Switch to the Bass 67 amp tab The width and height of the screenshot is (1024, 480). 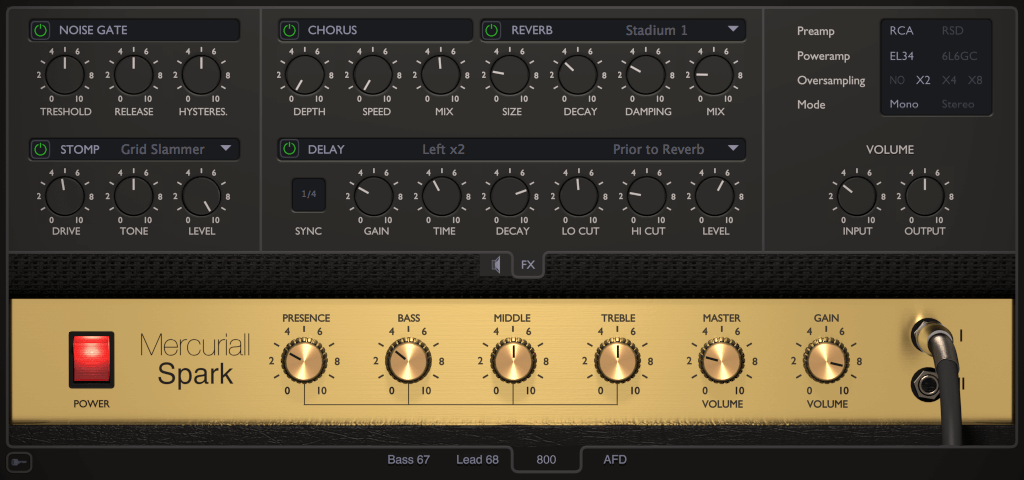tap(408, 460)
